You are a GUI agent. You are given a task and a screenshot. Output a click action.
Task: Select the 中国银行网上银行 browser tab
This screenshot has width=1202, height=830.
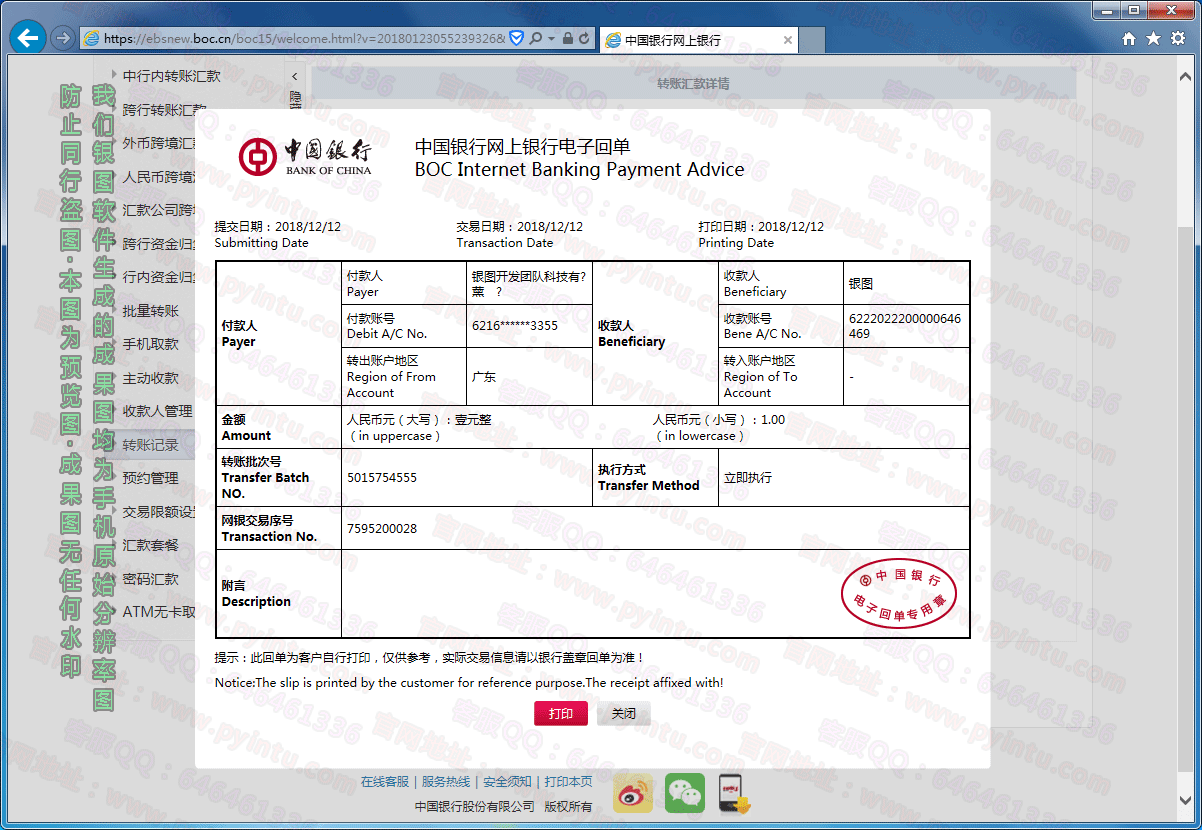point(699,40)
